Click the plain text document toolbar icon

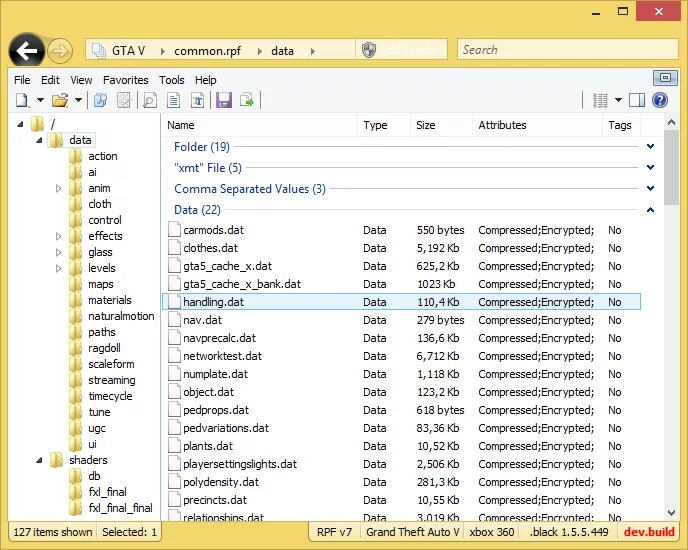[x=174, y=101]
